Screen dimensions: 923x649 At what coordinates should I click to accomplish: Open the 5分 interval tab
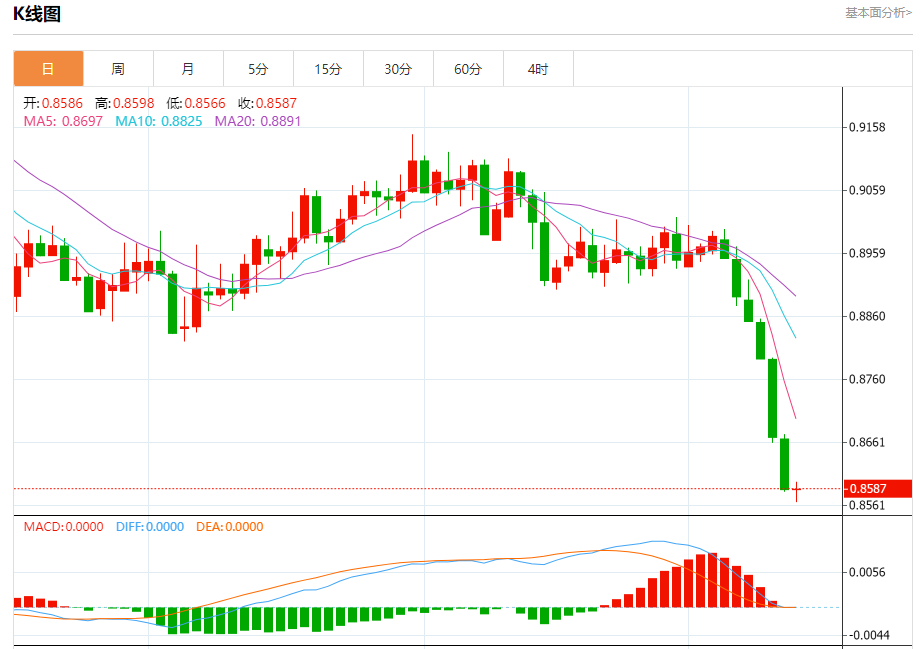[x=258, y=69]
